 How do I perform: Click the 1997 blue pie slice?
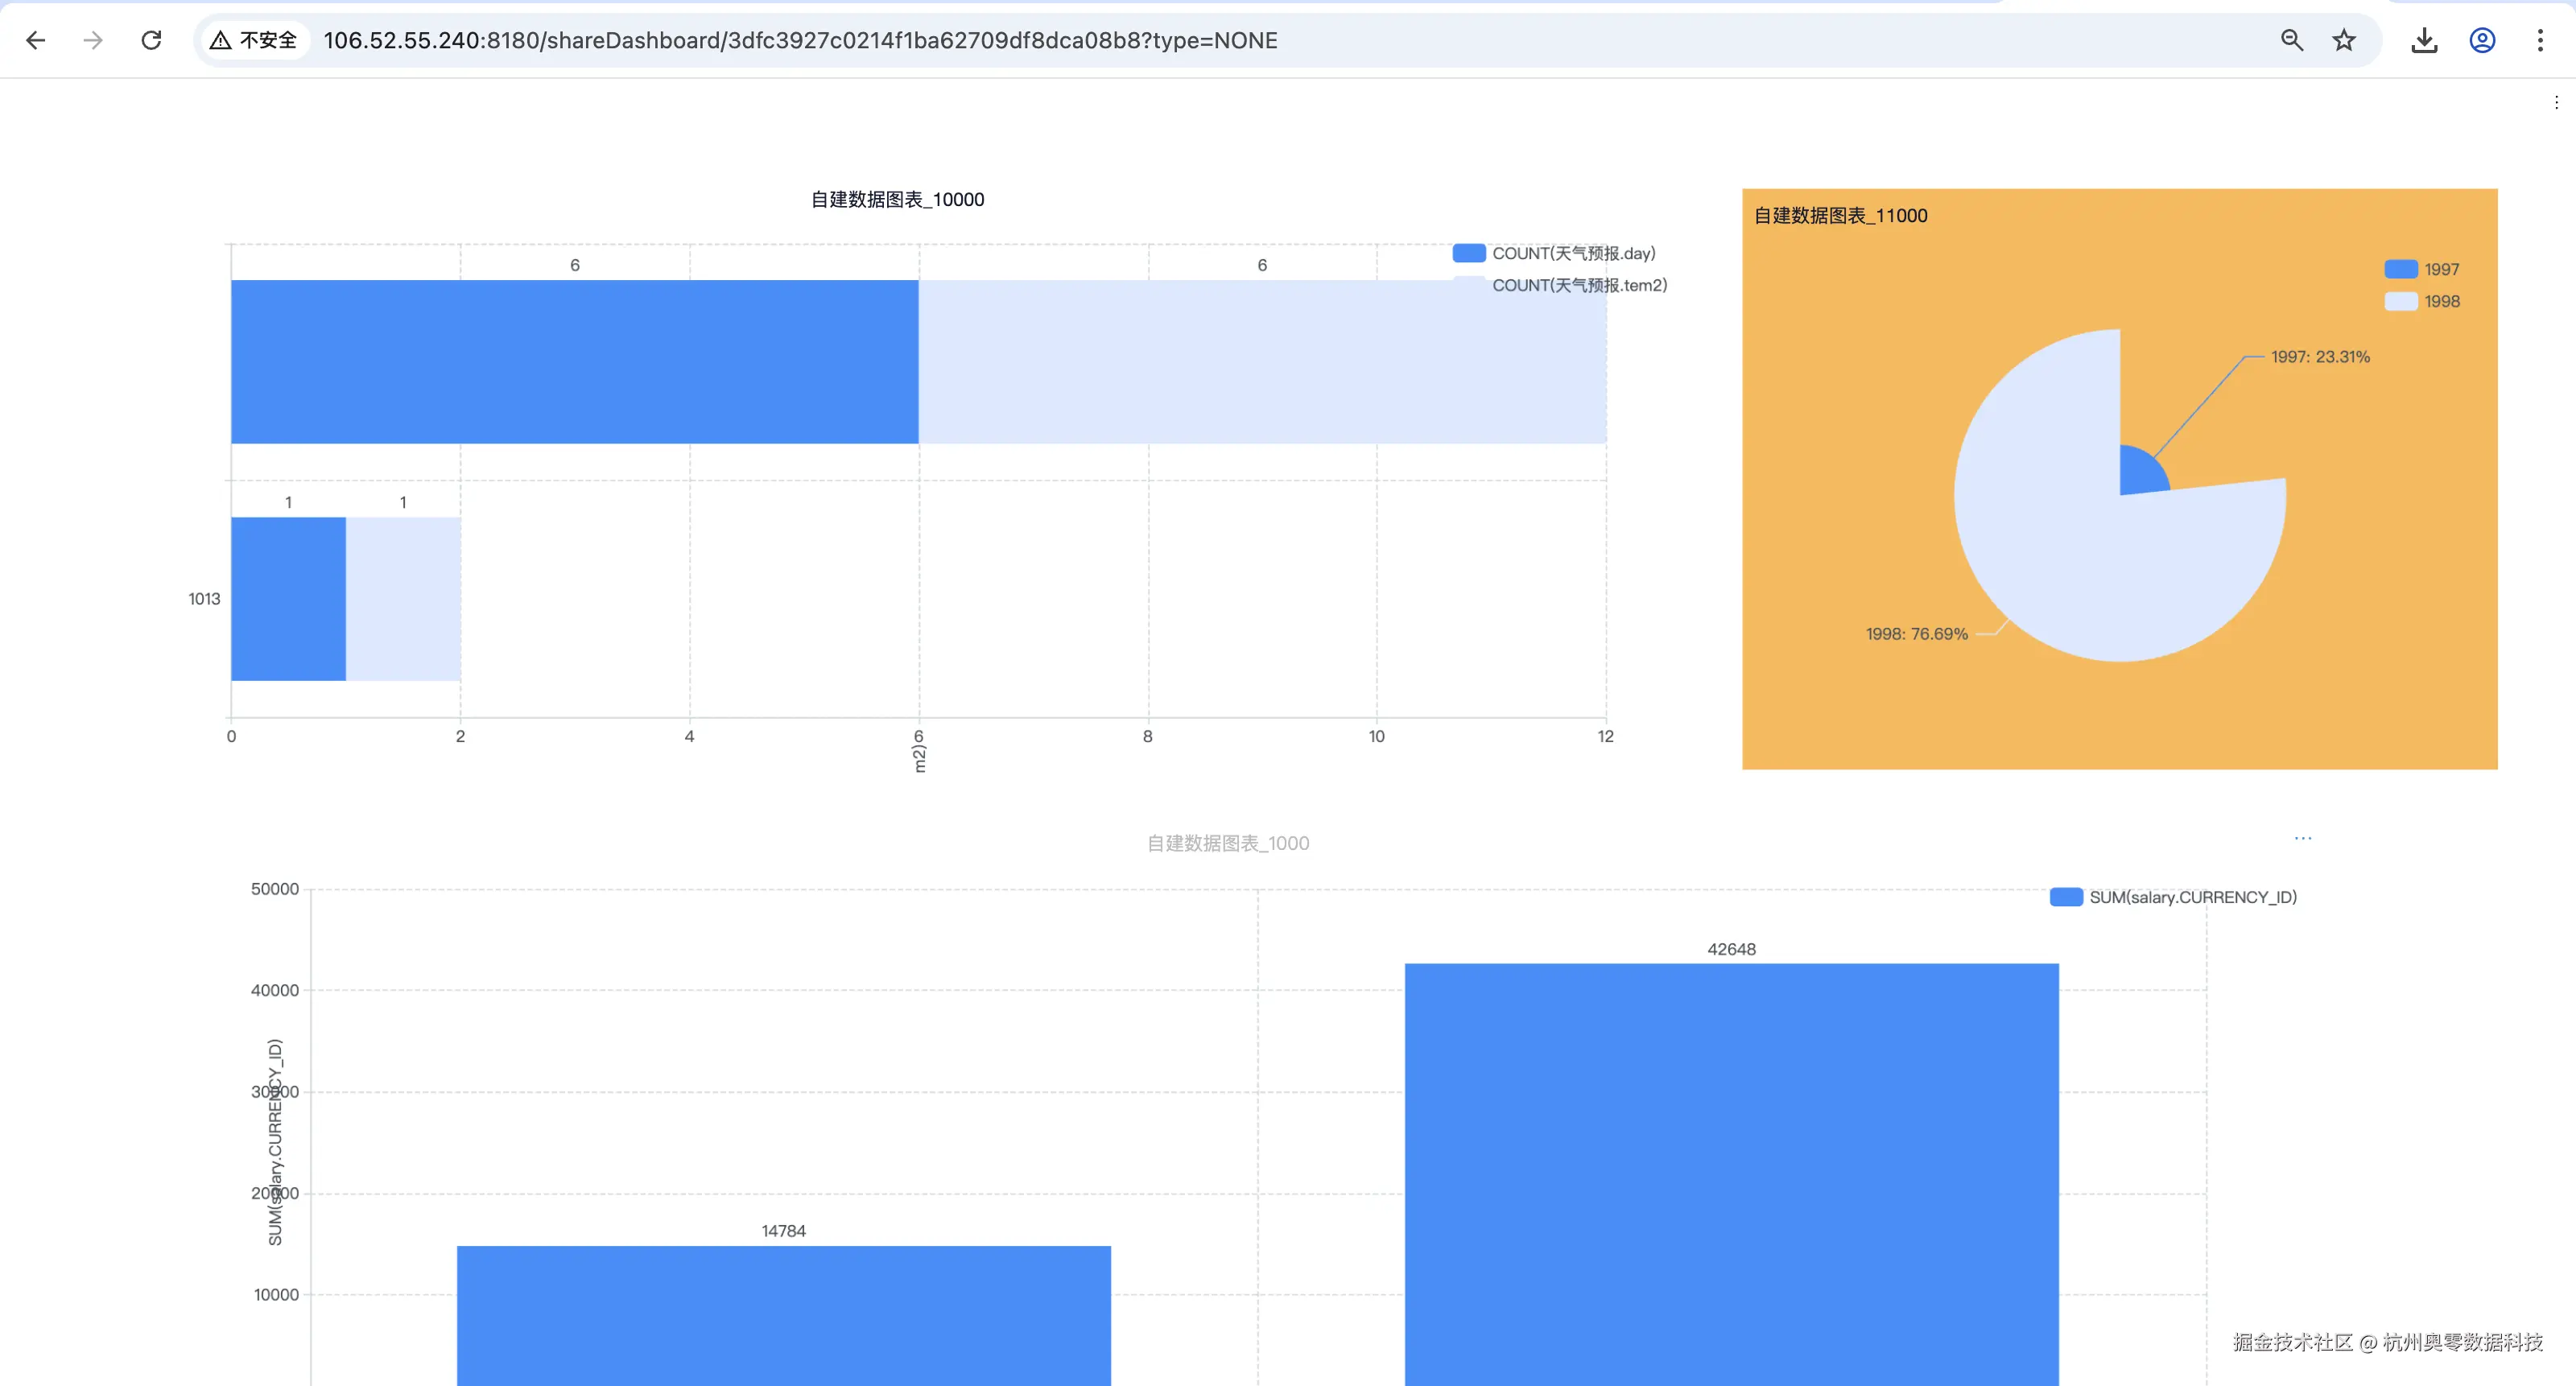click(x=2138, y=474)
